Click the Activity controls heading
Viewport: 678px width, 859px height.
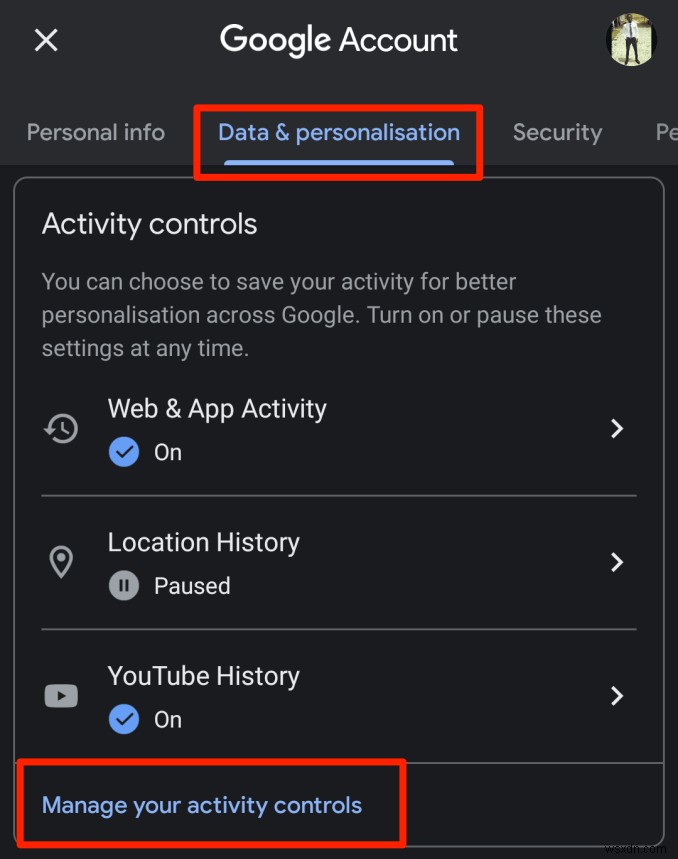(148, 224)
